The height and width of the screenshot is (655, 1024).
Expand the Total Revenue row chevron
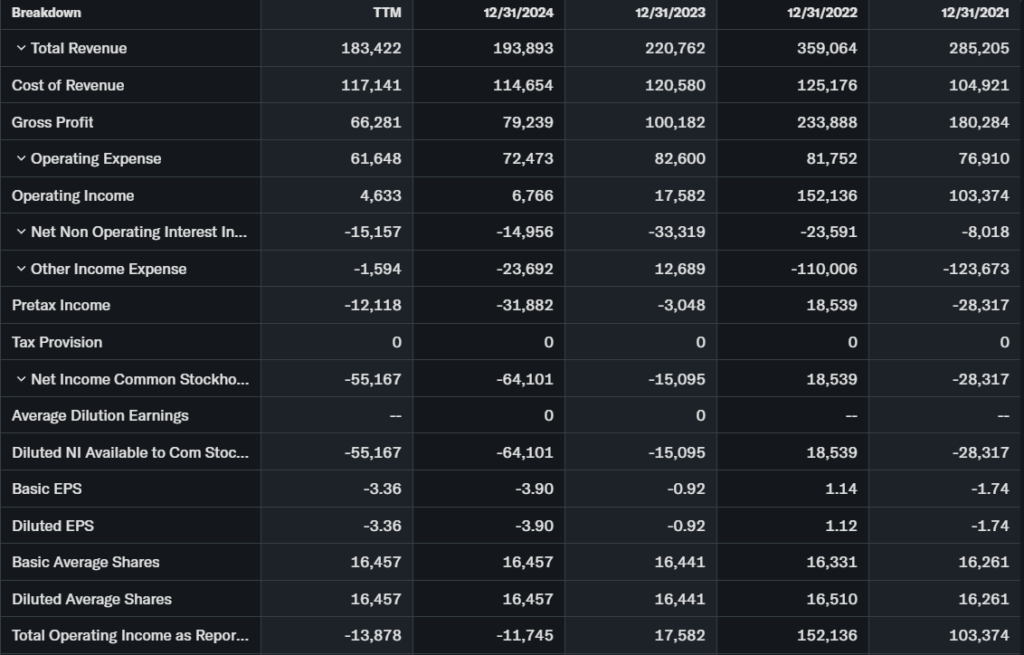pos(21,48)
